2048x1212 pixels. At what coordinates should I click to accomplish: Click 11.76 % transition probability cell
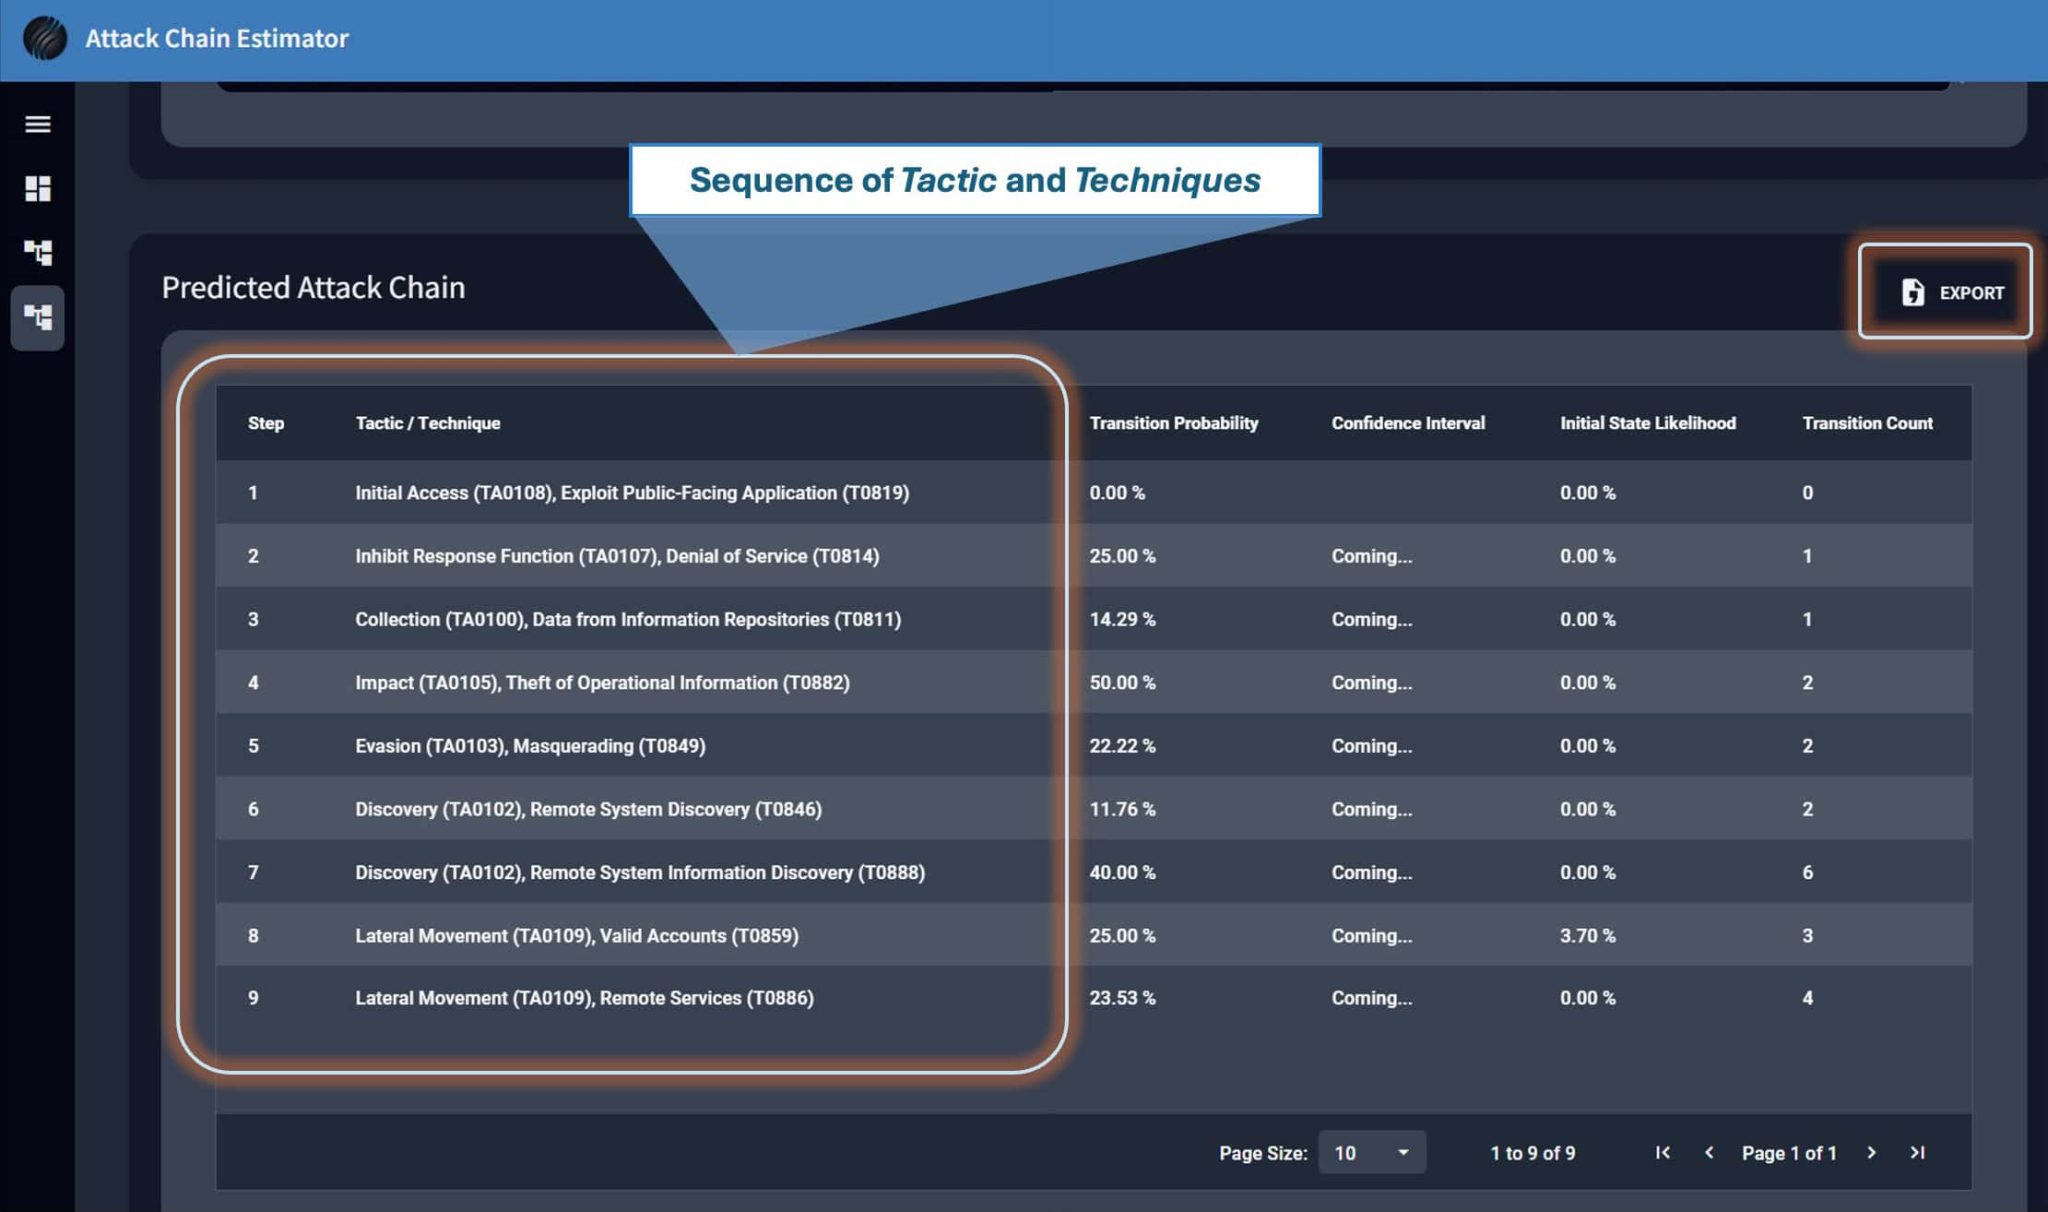(1122, 808)
